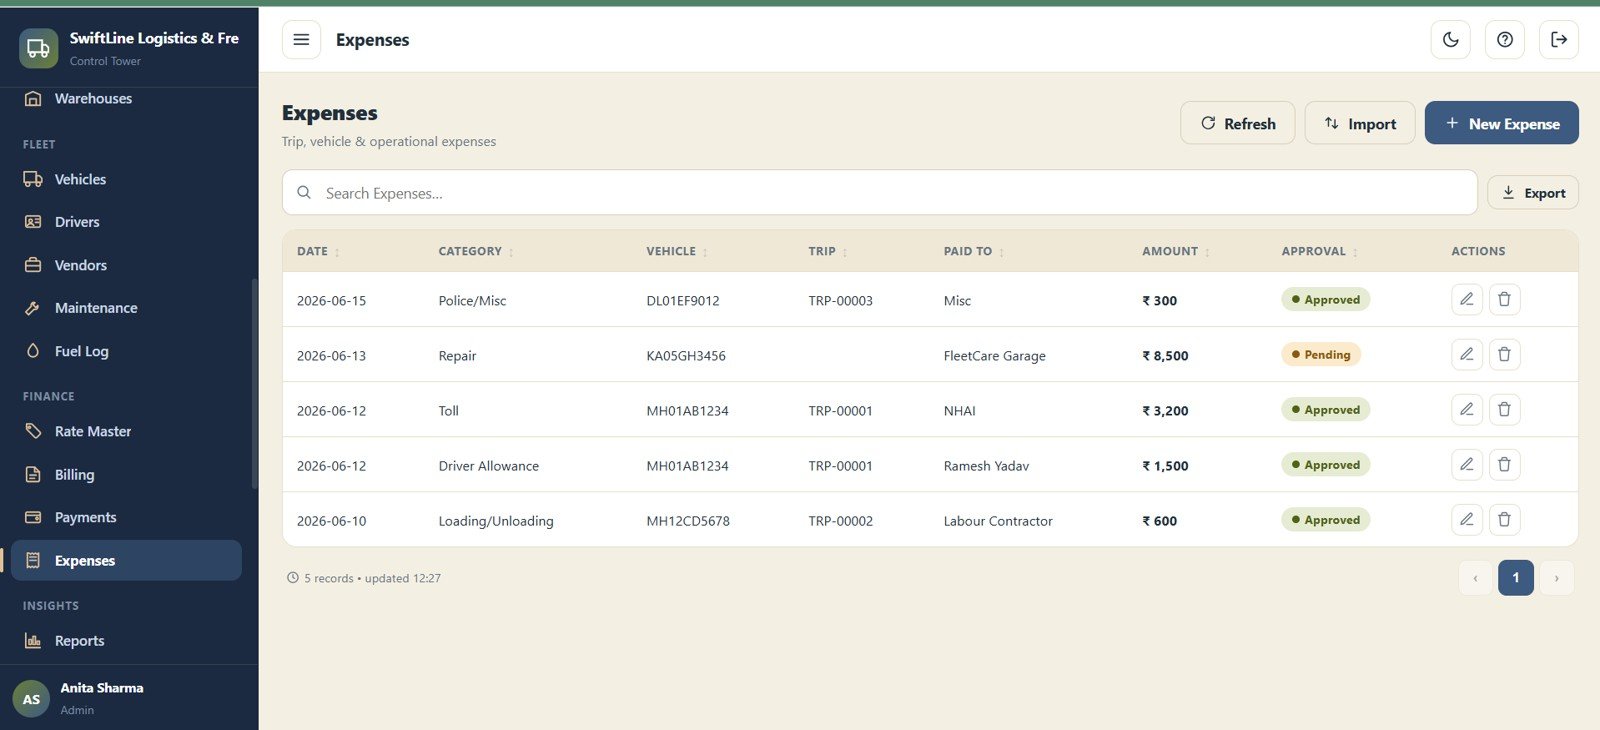
Task: Edit the Ramesh Yadav driver allowance expense
Action: pos(1466,464)
